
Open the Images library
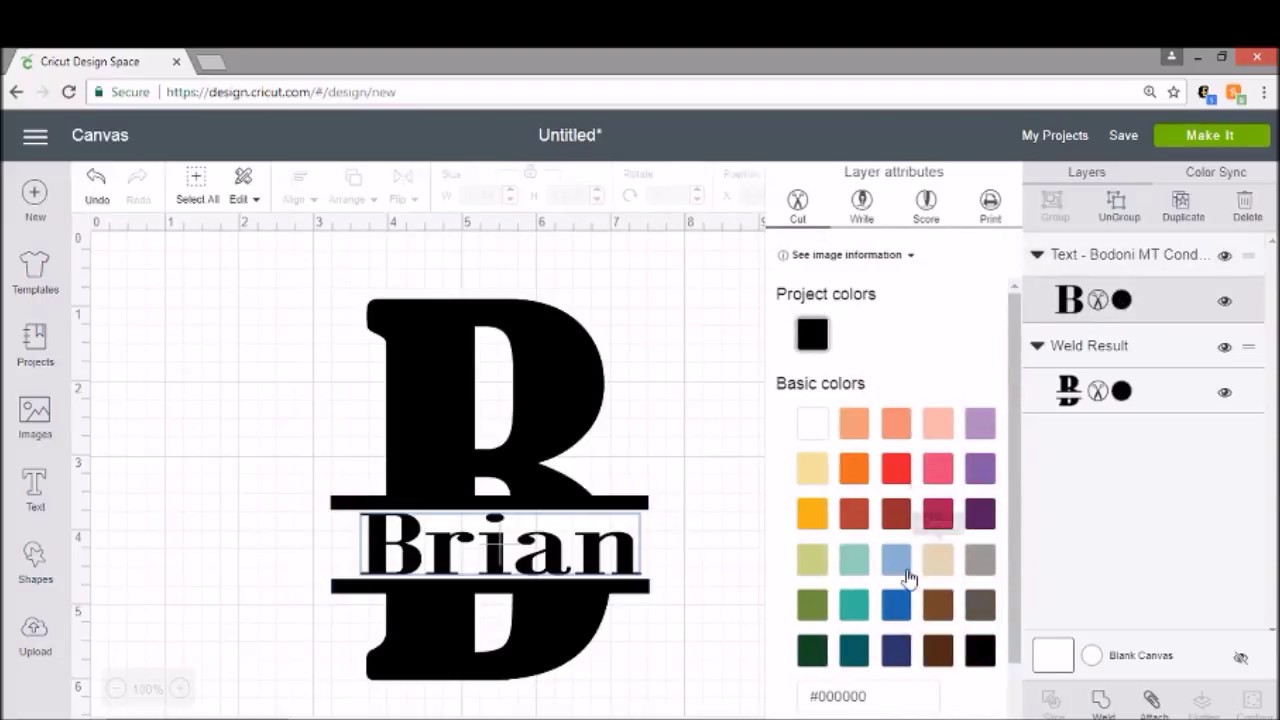click(x=35, y=418)
